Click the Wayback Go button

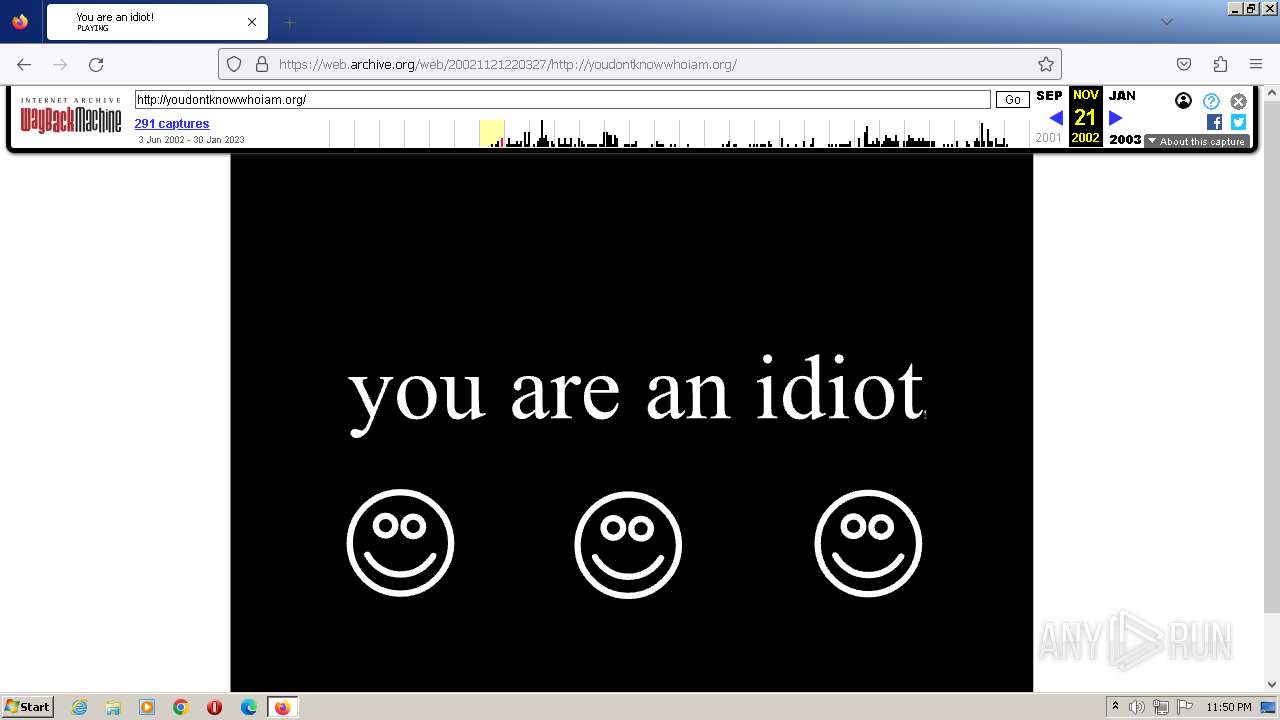[x=1013, y=99]
